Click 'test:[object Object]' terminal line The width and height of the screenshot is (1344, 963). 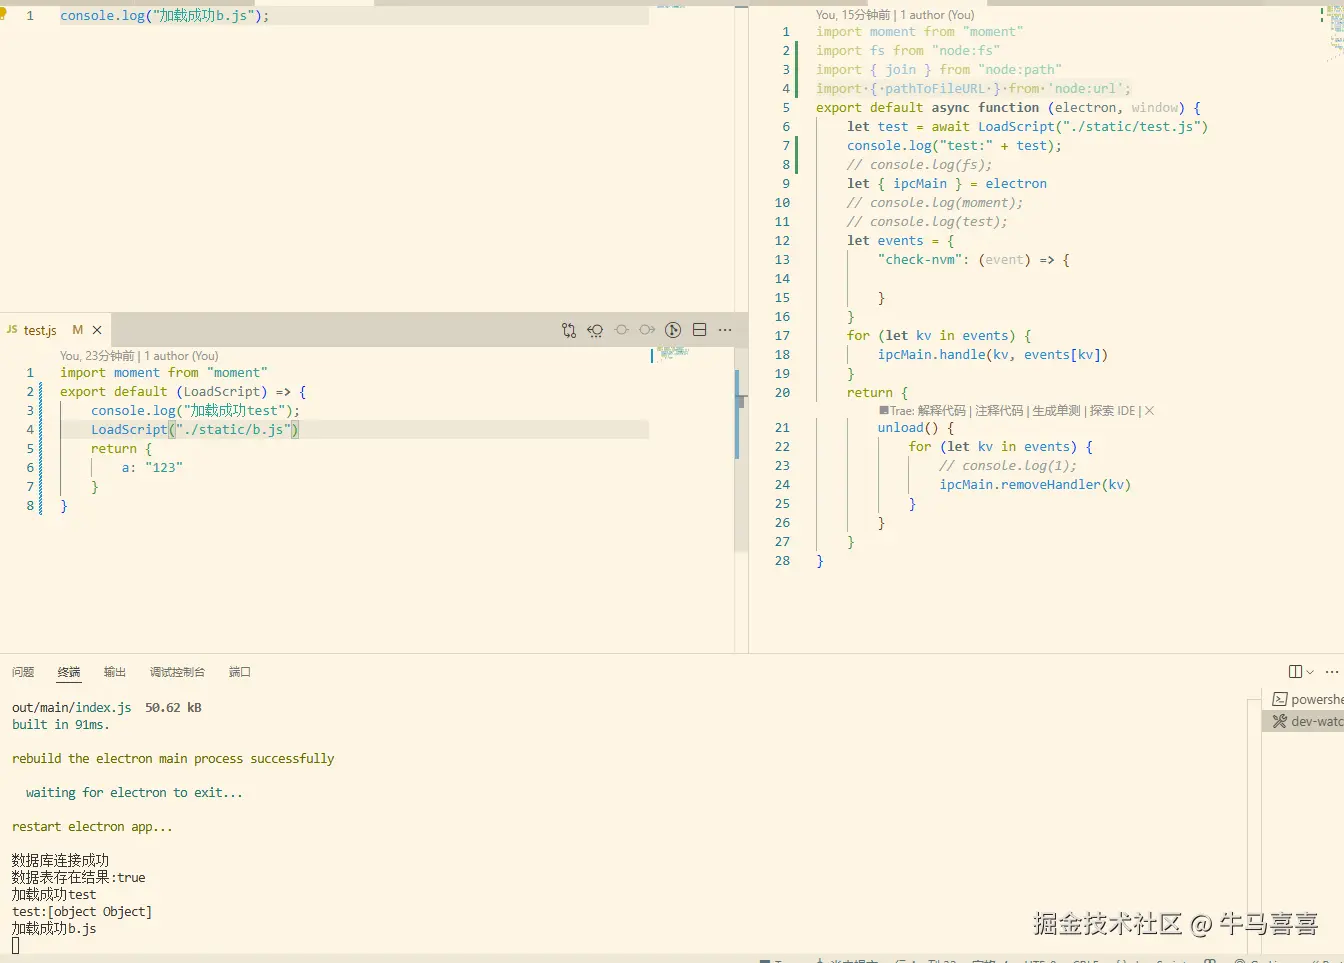tap(82, 912)
